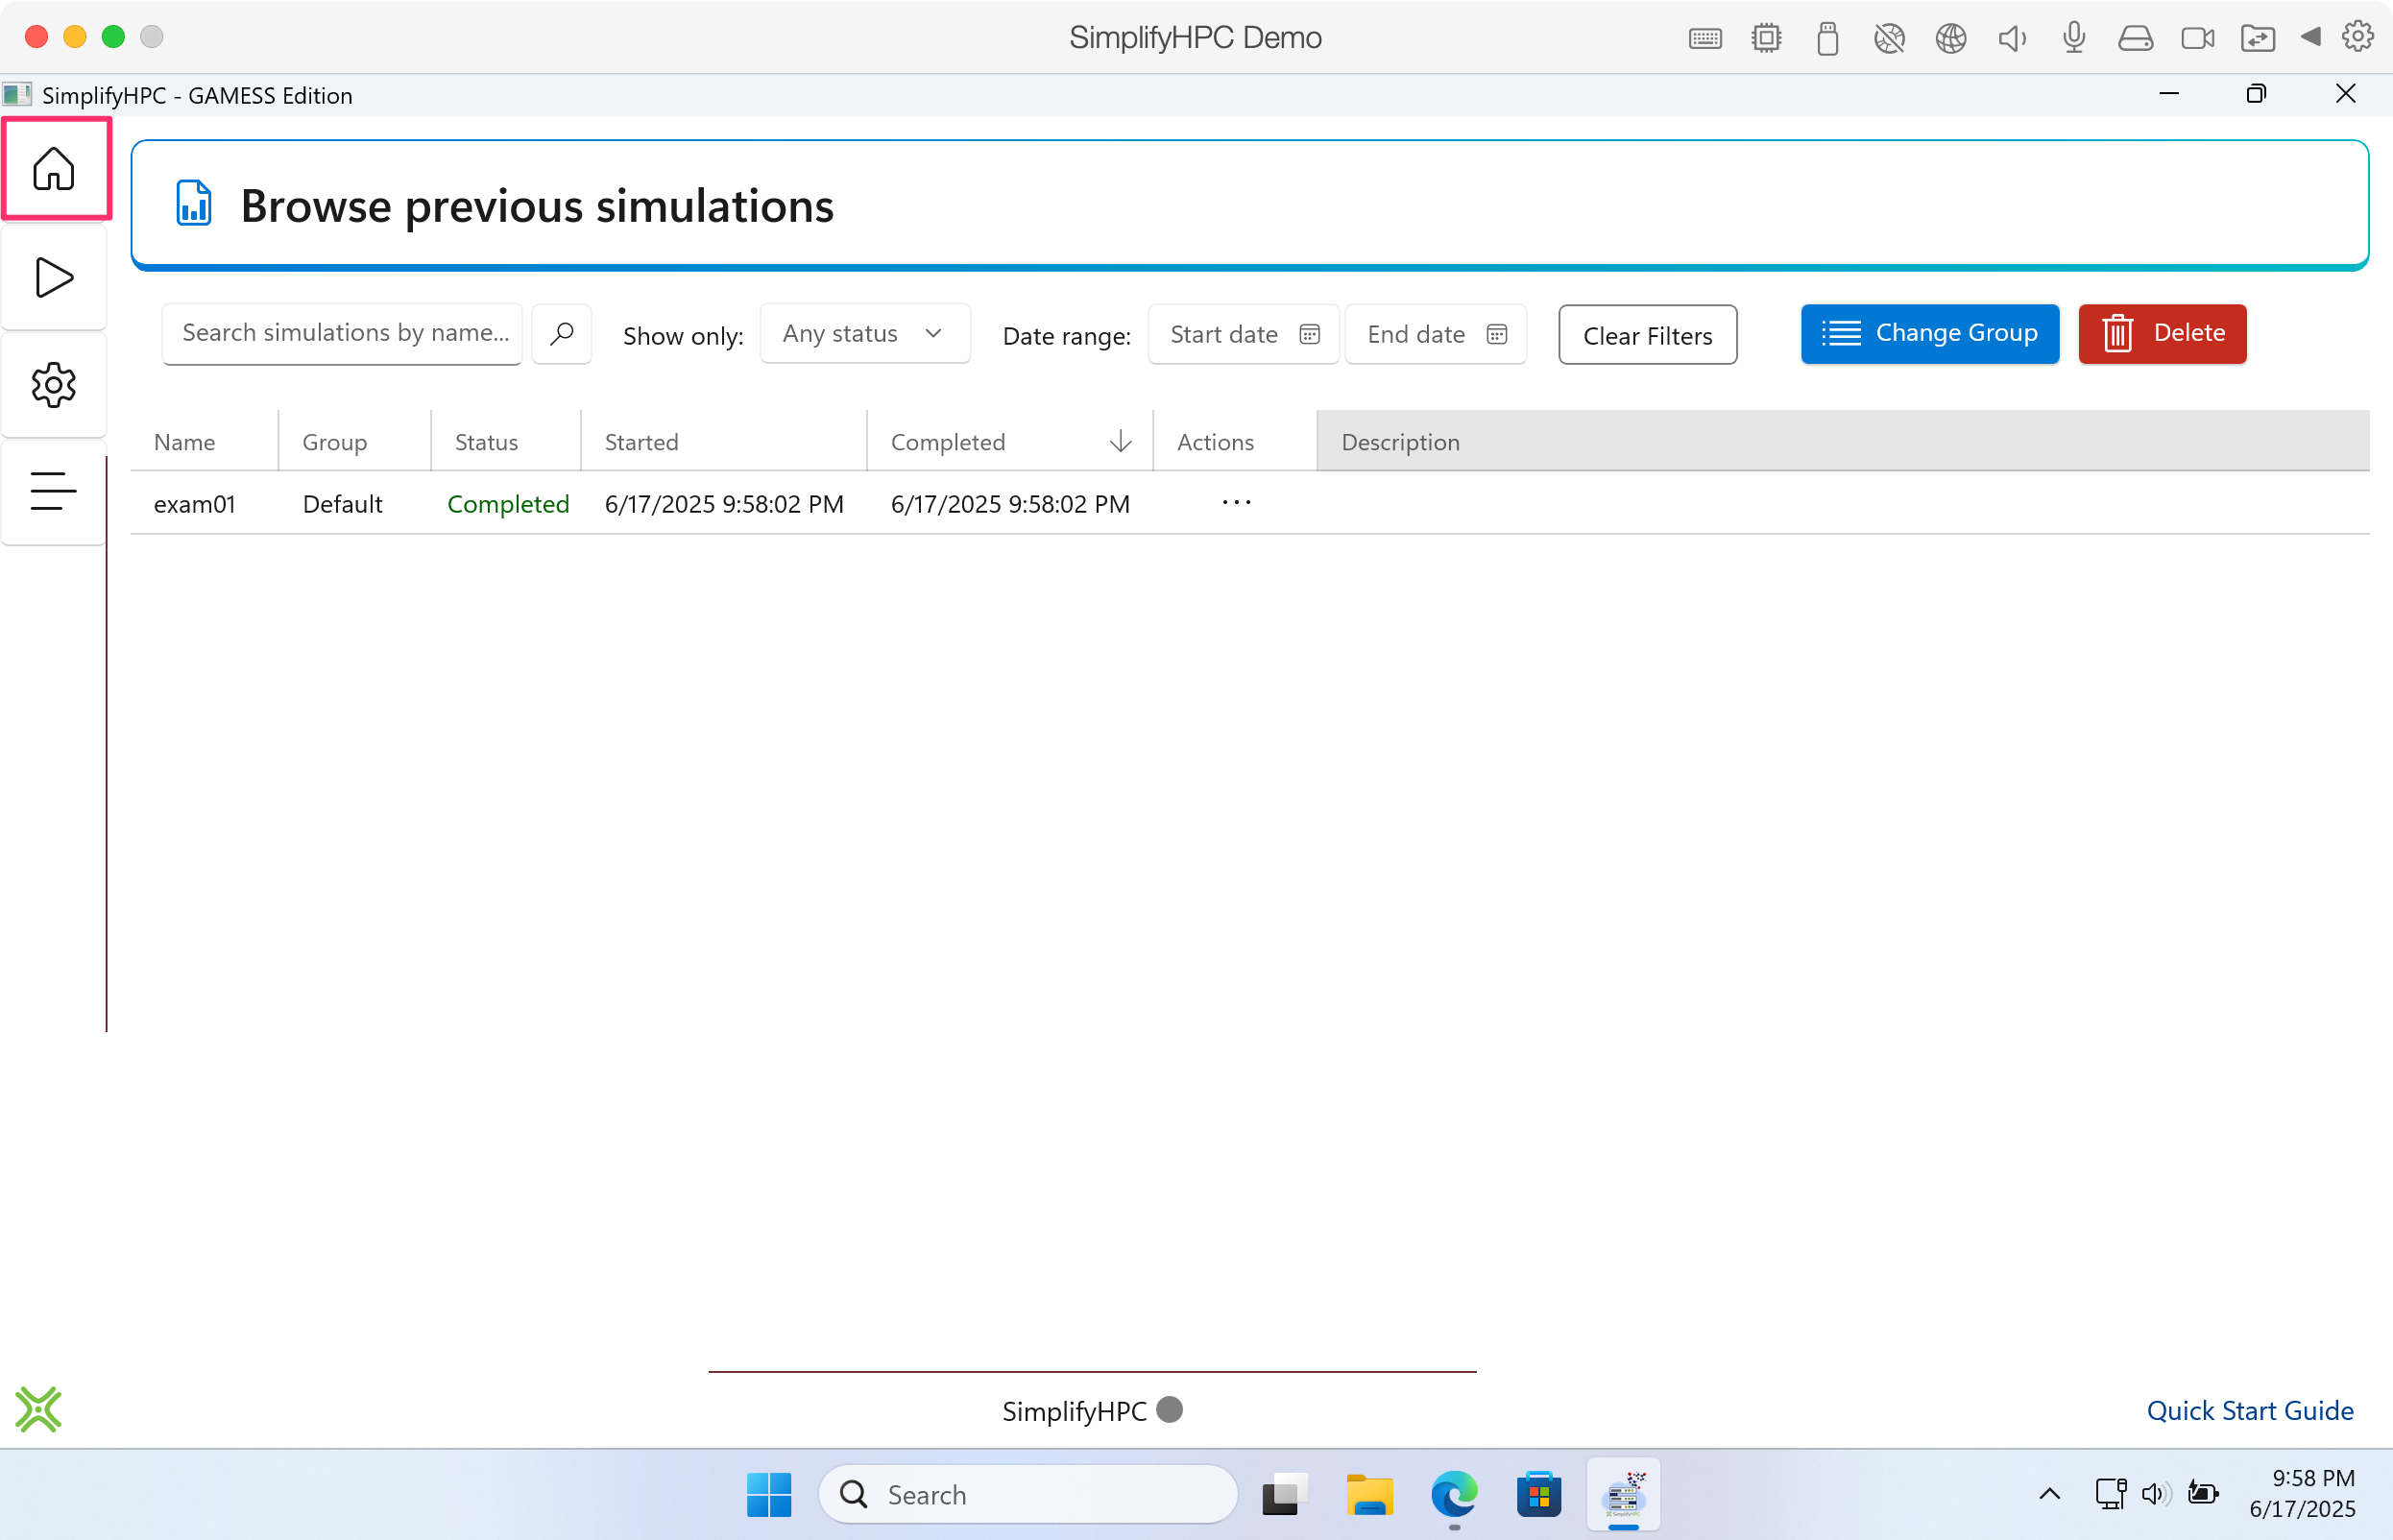The height and width of the screenshot is (1540, 2393).
Task: Focus the search simulations by name field
Action: point(342,333)
